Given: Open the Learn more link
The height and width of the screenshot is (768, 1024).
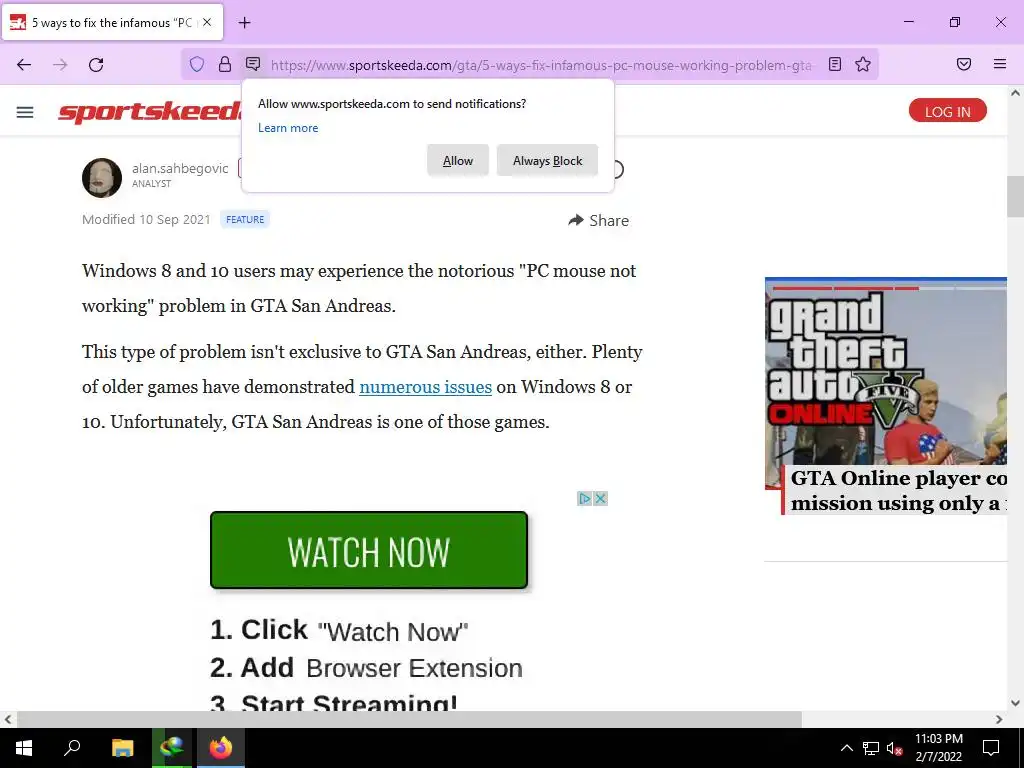Looking at the screenshot, I should point(288,128).
